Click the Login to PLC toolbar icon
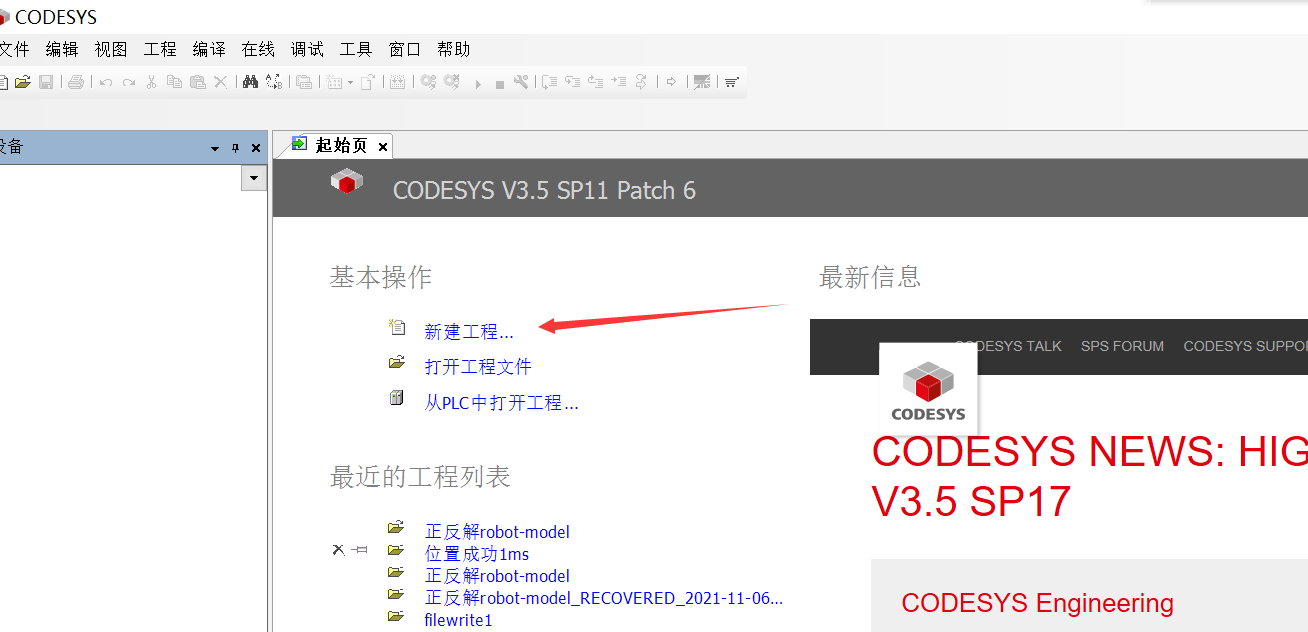Image resolution: width=1308 pixels, height=632 pixels. (430, 82)
